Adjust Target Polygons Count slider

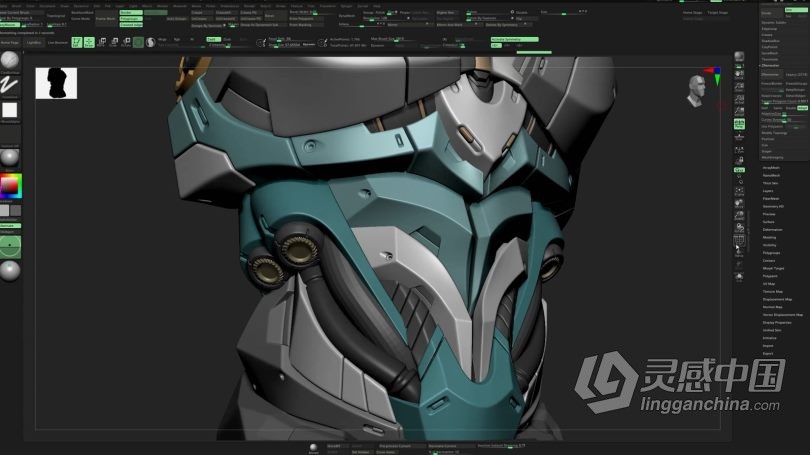(784, 101)
